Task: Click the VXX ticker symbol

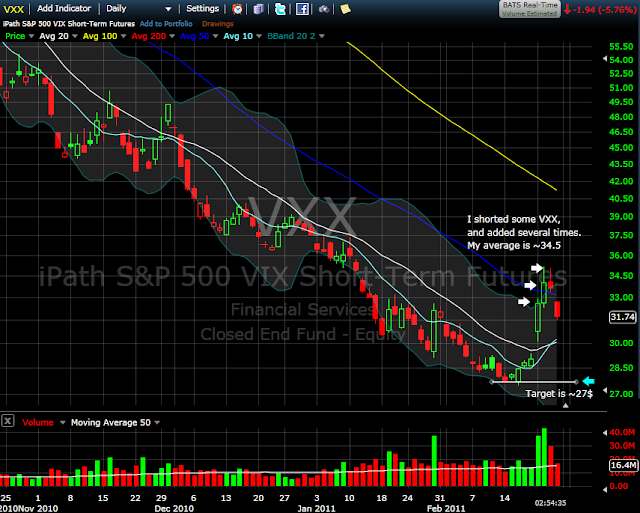Action: [13, 9]
